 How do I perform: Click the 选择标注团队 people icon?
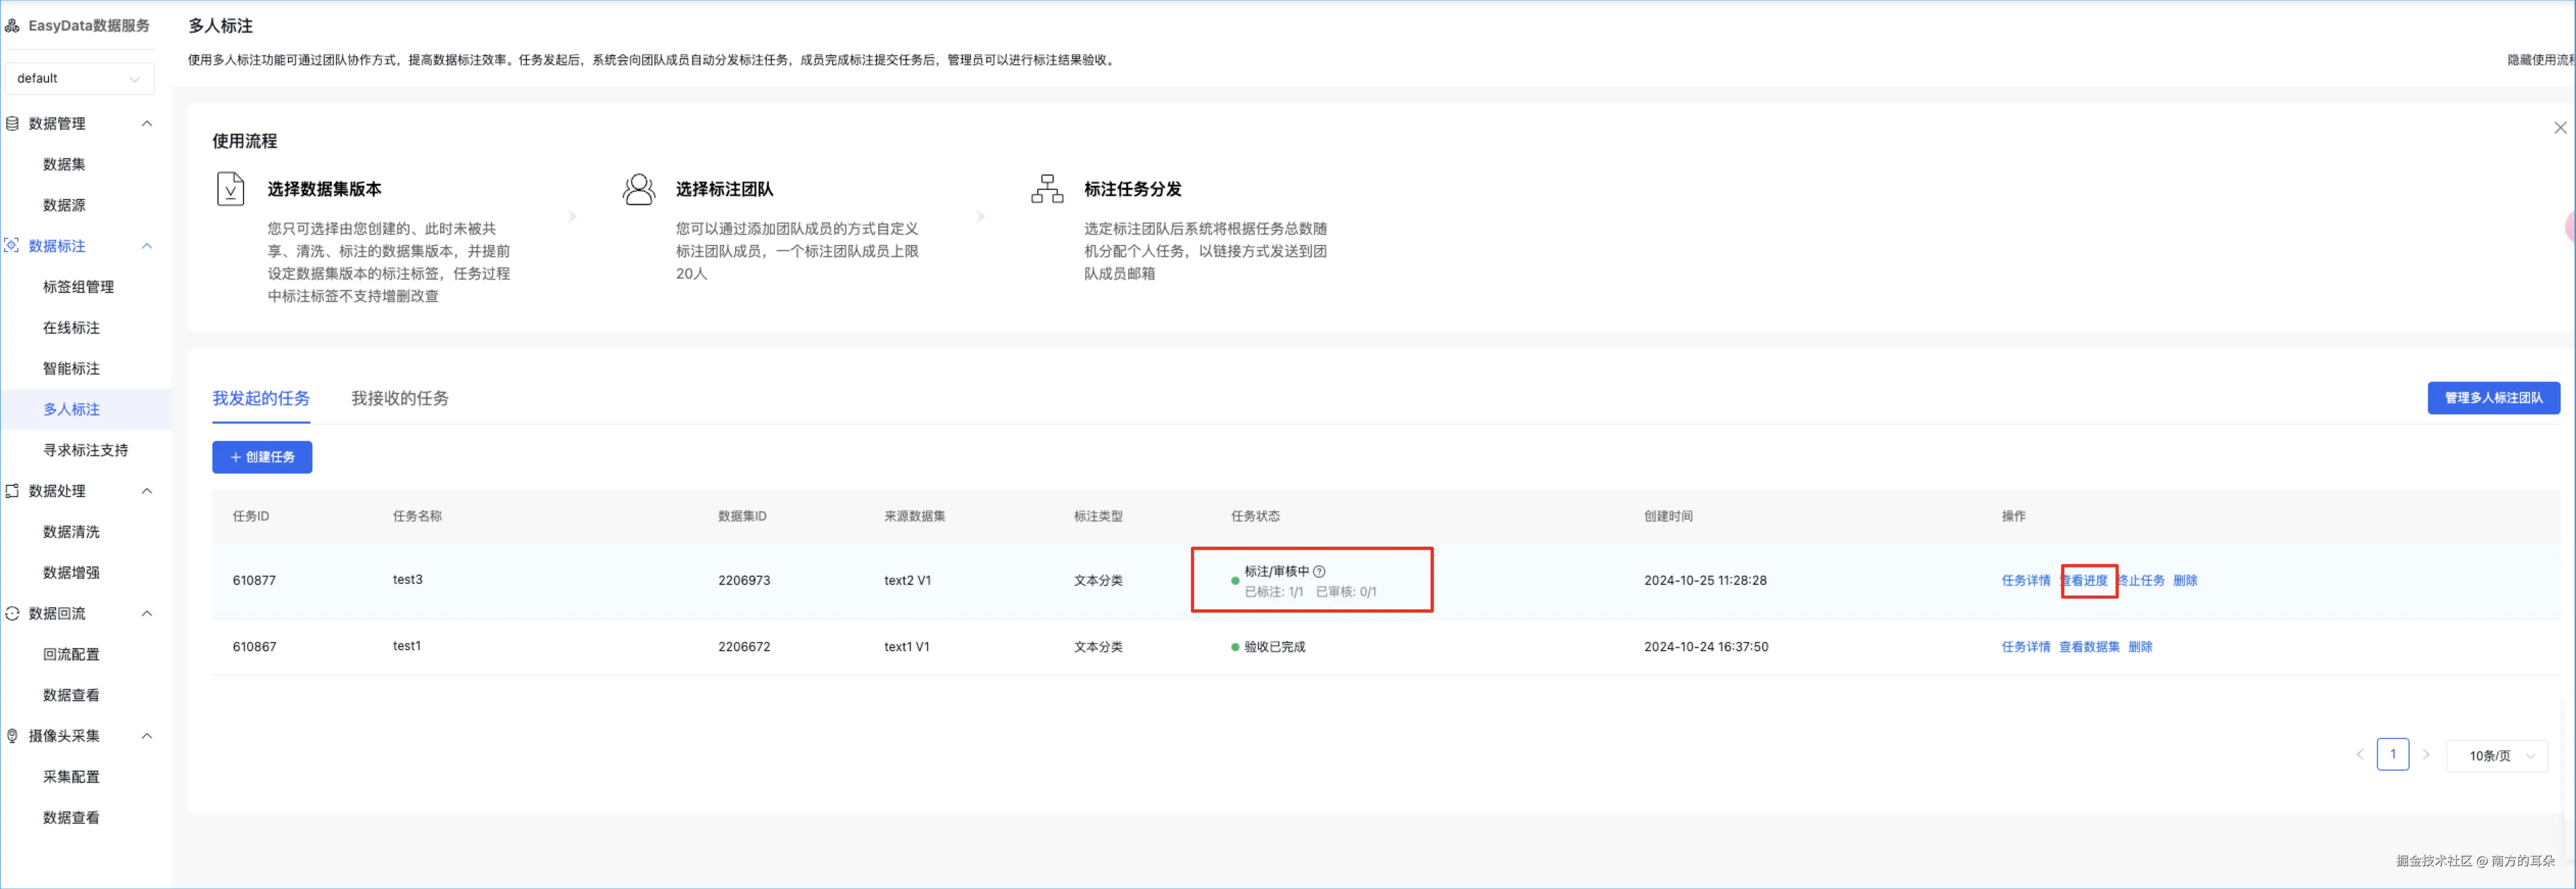coord(638,189)
